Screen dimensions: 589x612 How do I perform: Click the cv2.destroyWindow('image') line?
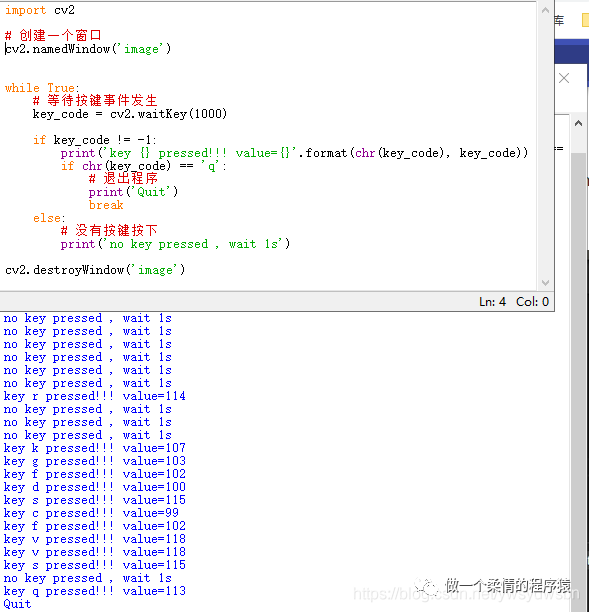[x=95, y=270]
